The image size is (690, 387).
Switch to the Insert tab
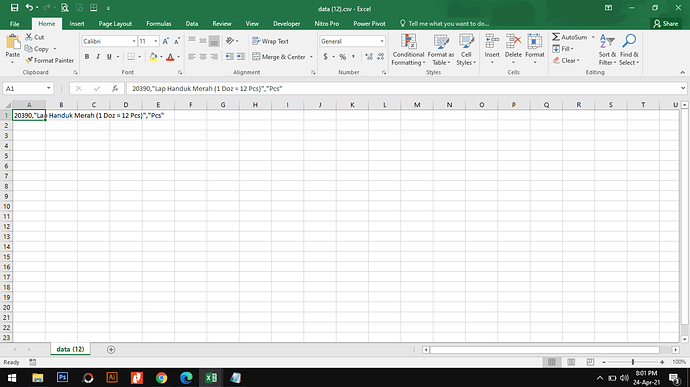coord(77,24)
